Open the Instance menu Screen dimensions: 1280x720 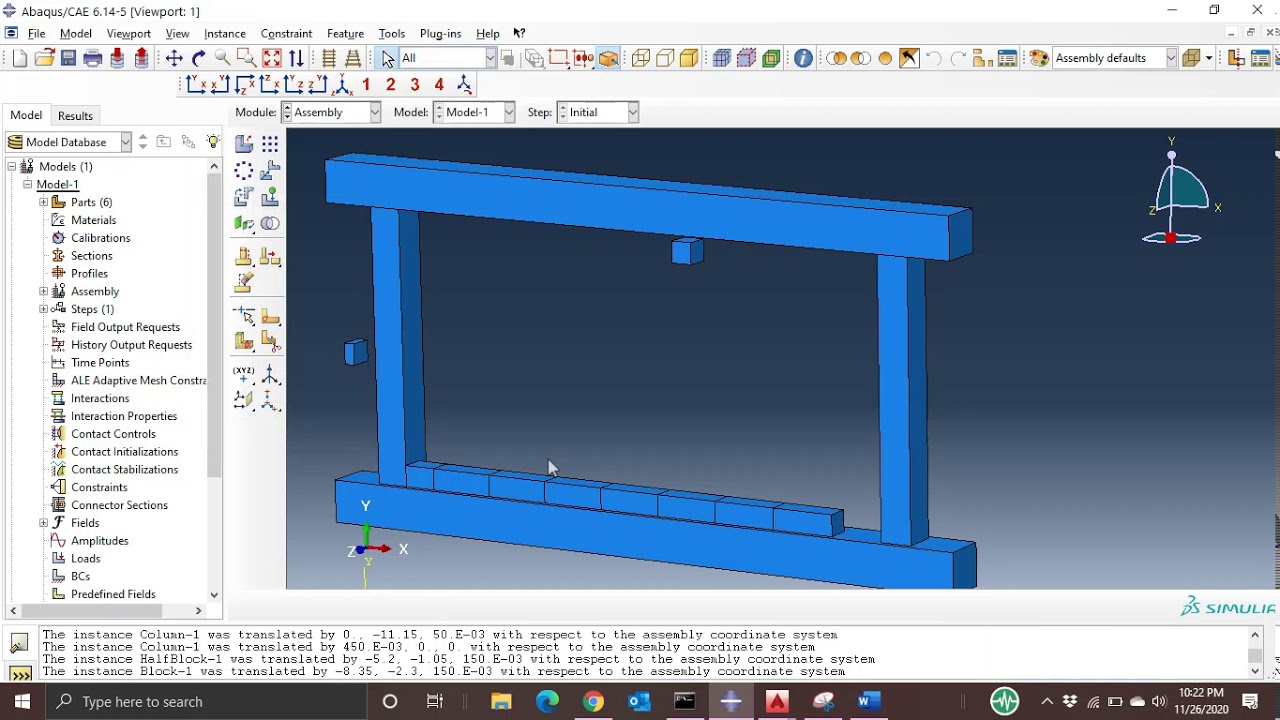(225, 34)
